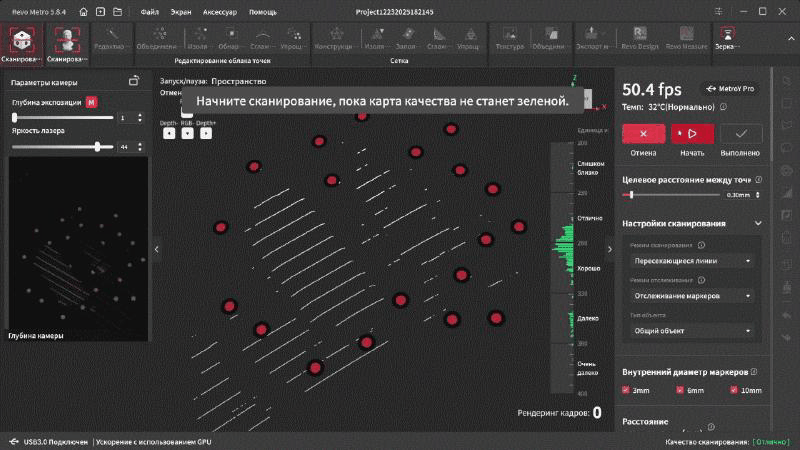Click the Экспорт м export tool

point(592,39)
